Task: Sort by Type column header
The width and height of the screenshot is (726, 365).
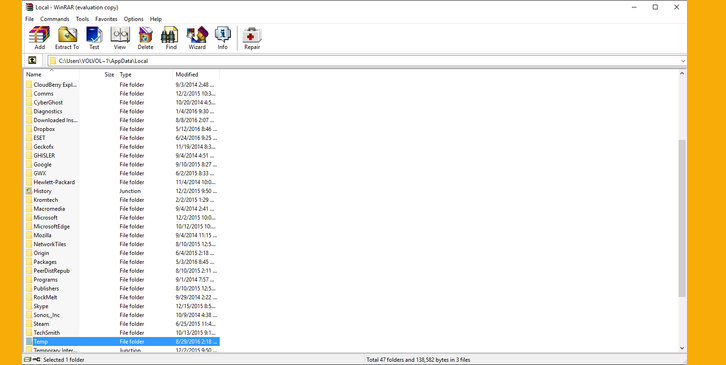Action: click(144, 74)
